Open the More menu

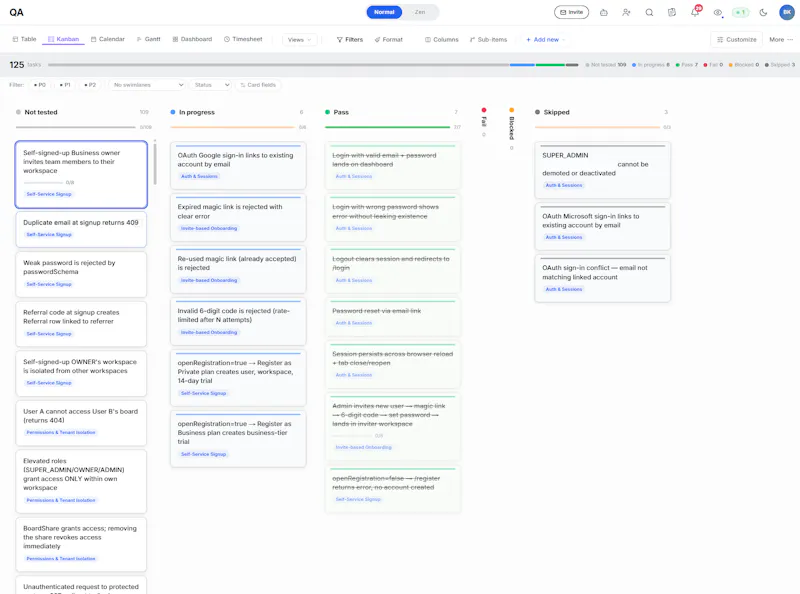(781, 40)
